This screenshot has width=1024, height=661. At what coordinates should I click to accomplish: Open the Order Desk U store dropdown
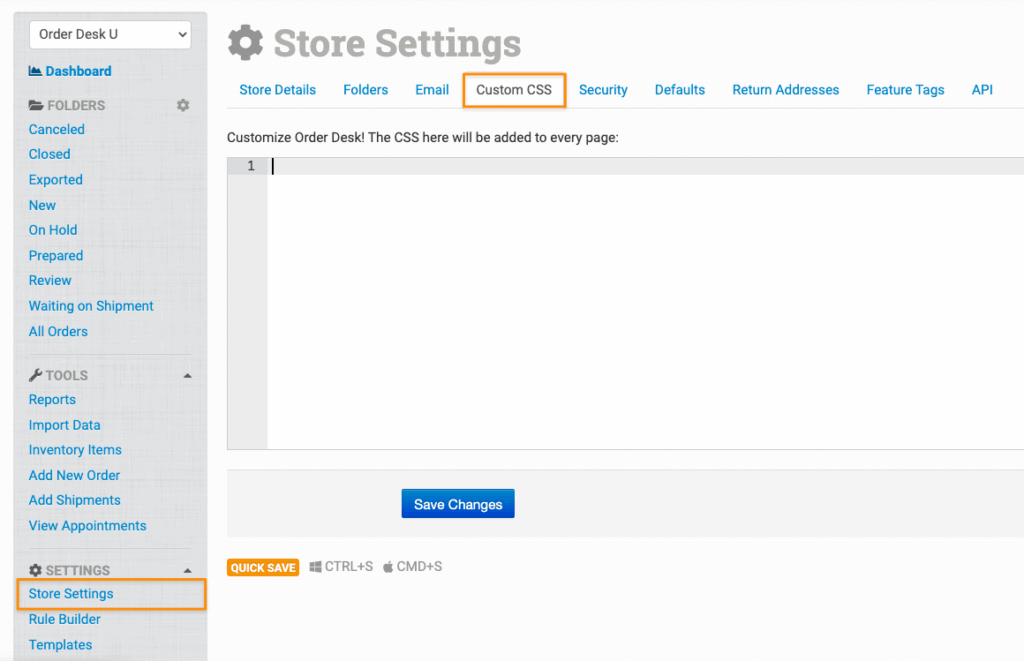pyautogui.click(x=110, y=34)
